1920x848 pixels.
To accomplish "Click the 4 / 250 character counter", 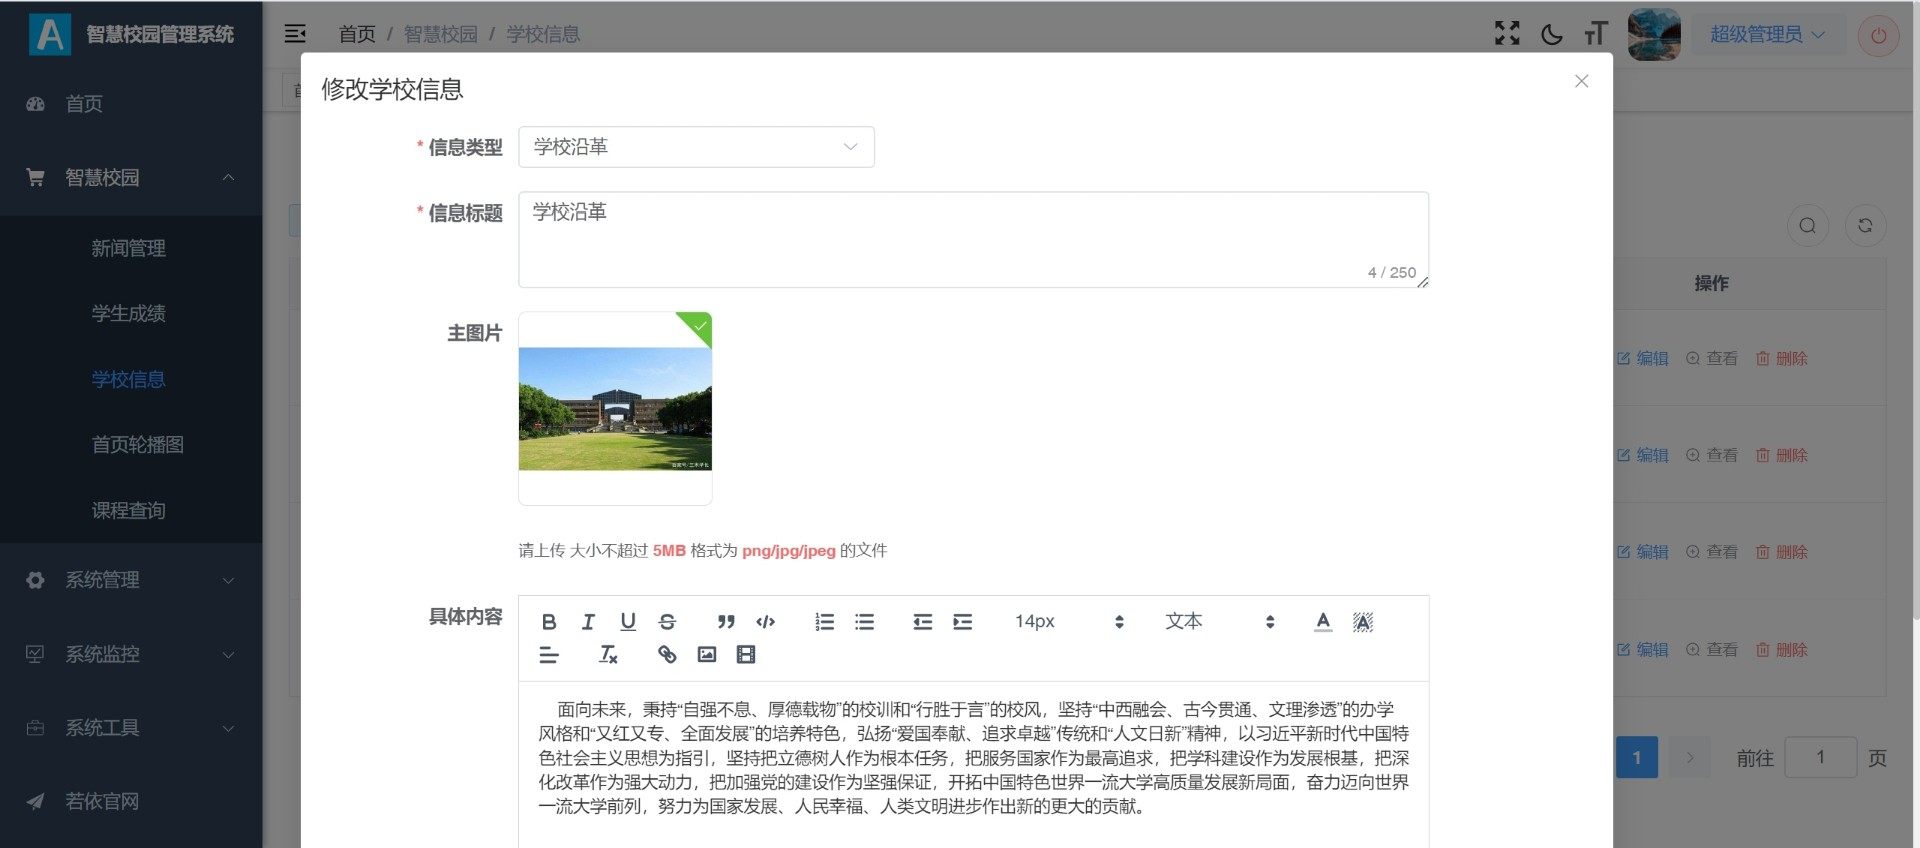I will point(1392,273).
